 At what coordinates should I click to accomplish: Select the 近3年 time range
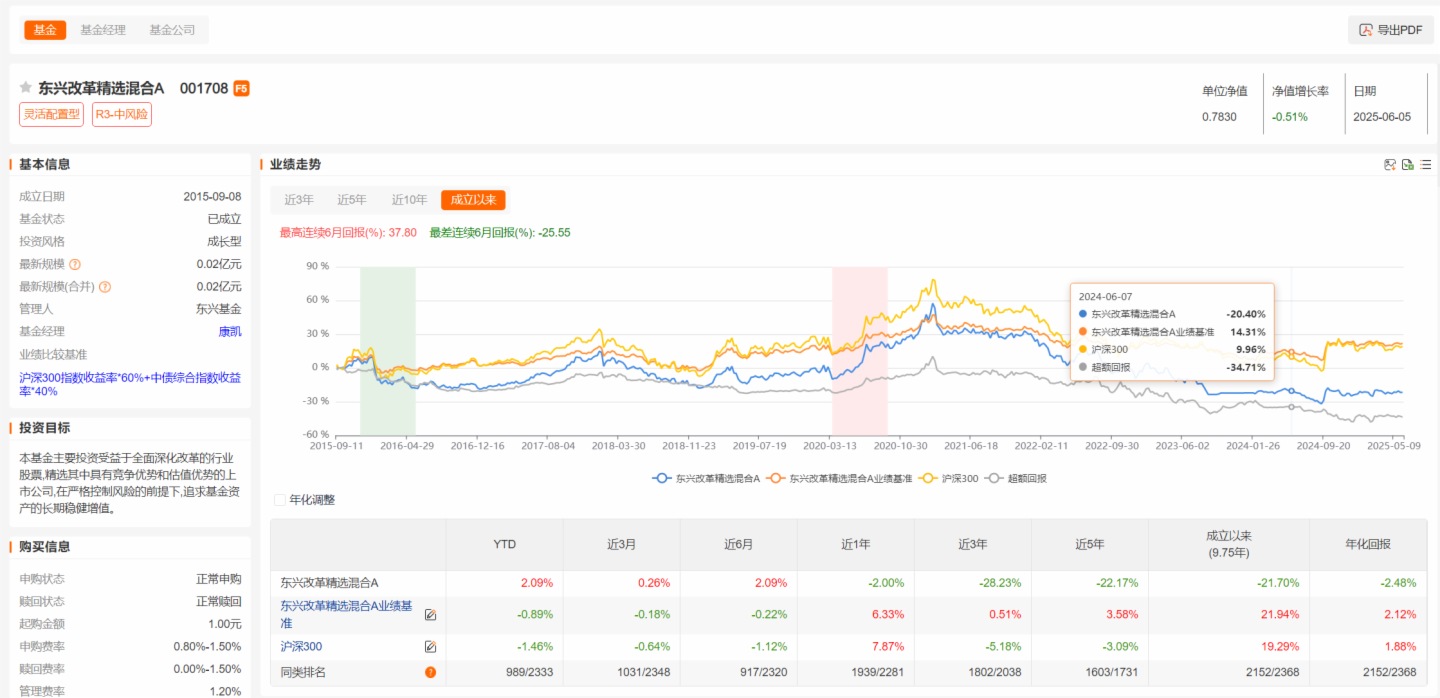click(299, 200)
